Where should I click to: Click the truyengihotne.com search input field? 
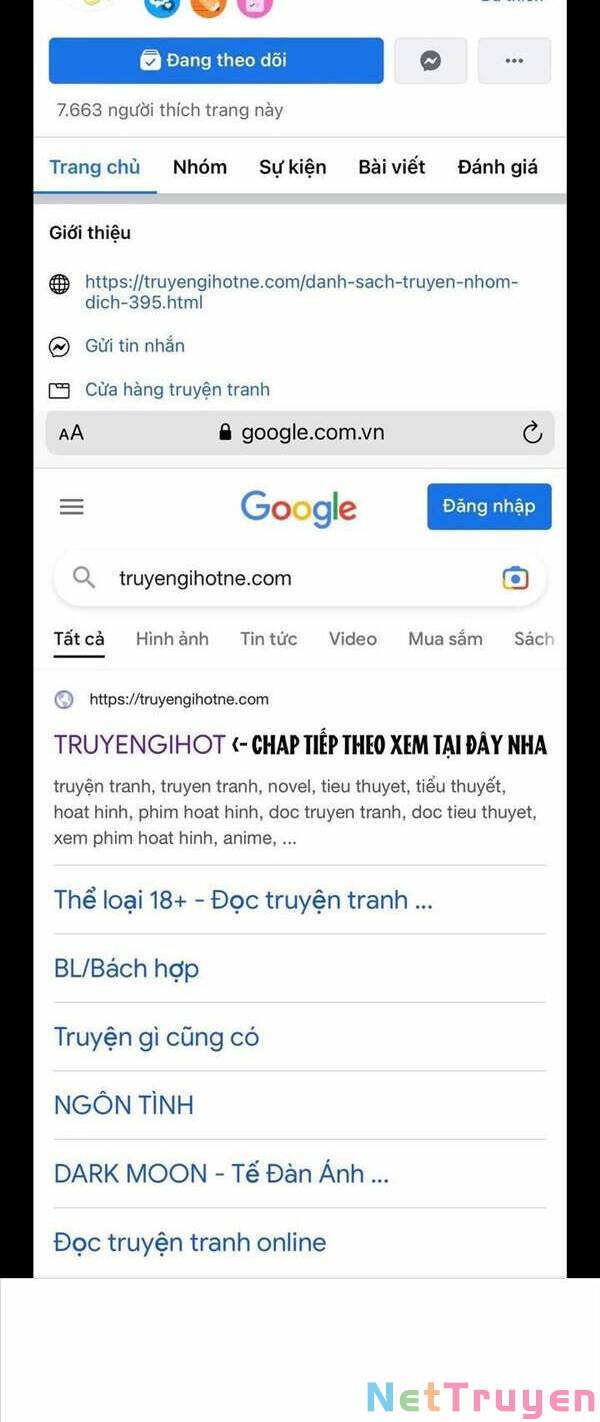[x=300, y=578]
